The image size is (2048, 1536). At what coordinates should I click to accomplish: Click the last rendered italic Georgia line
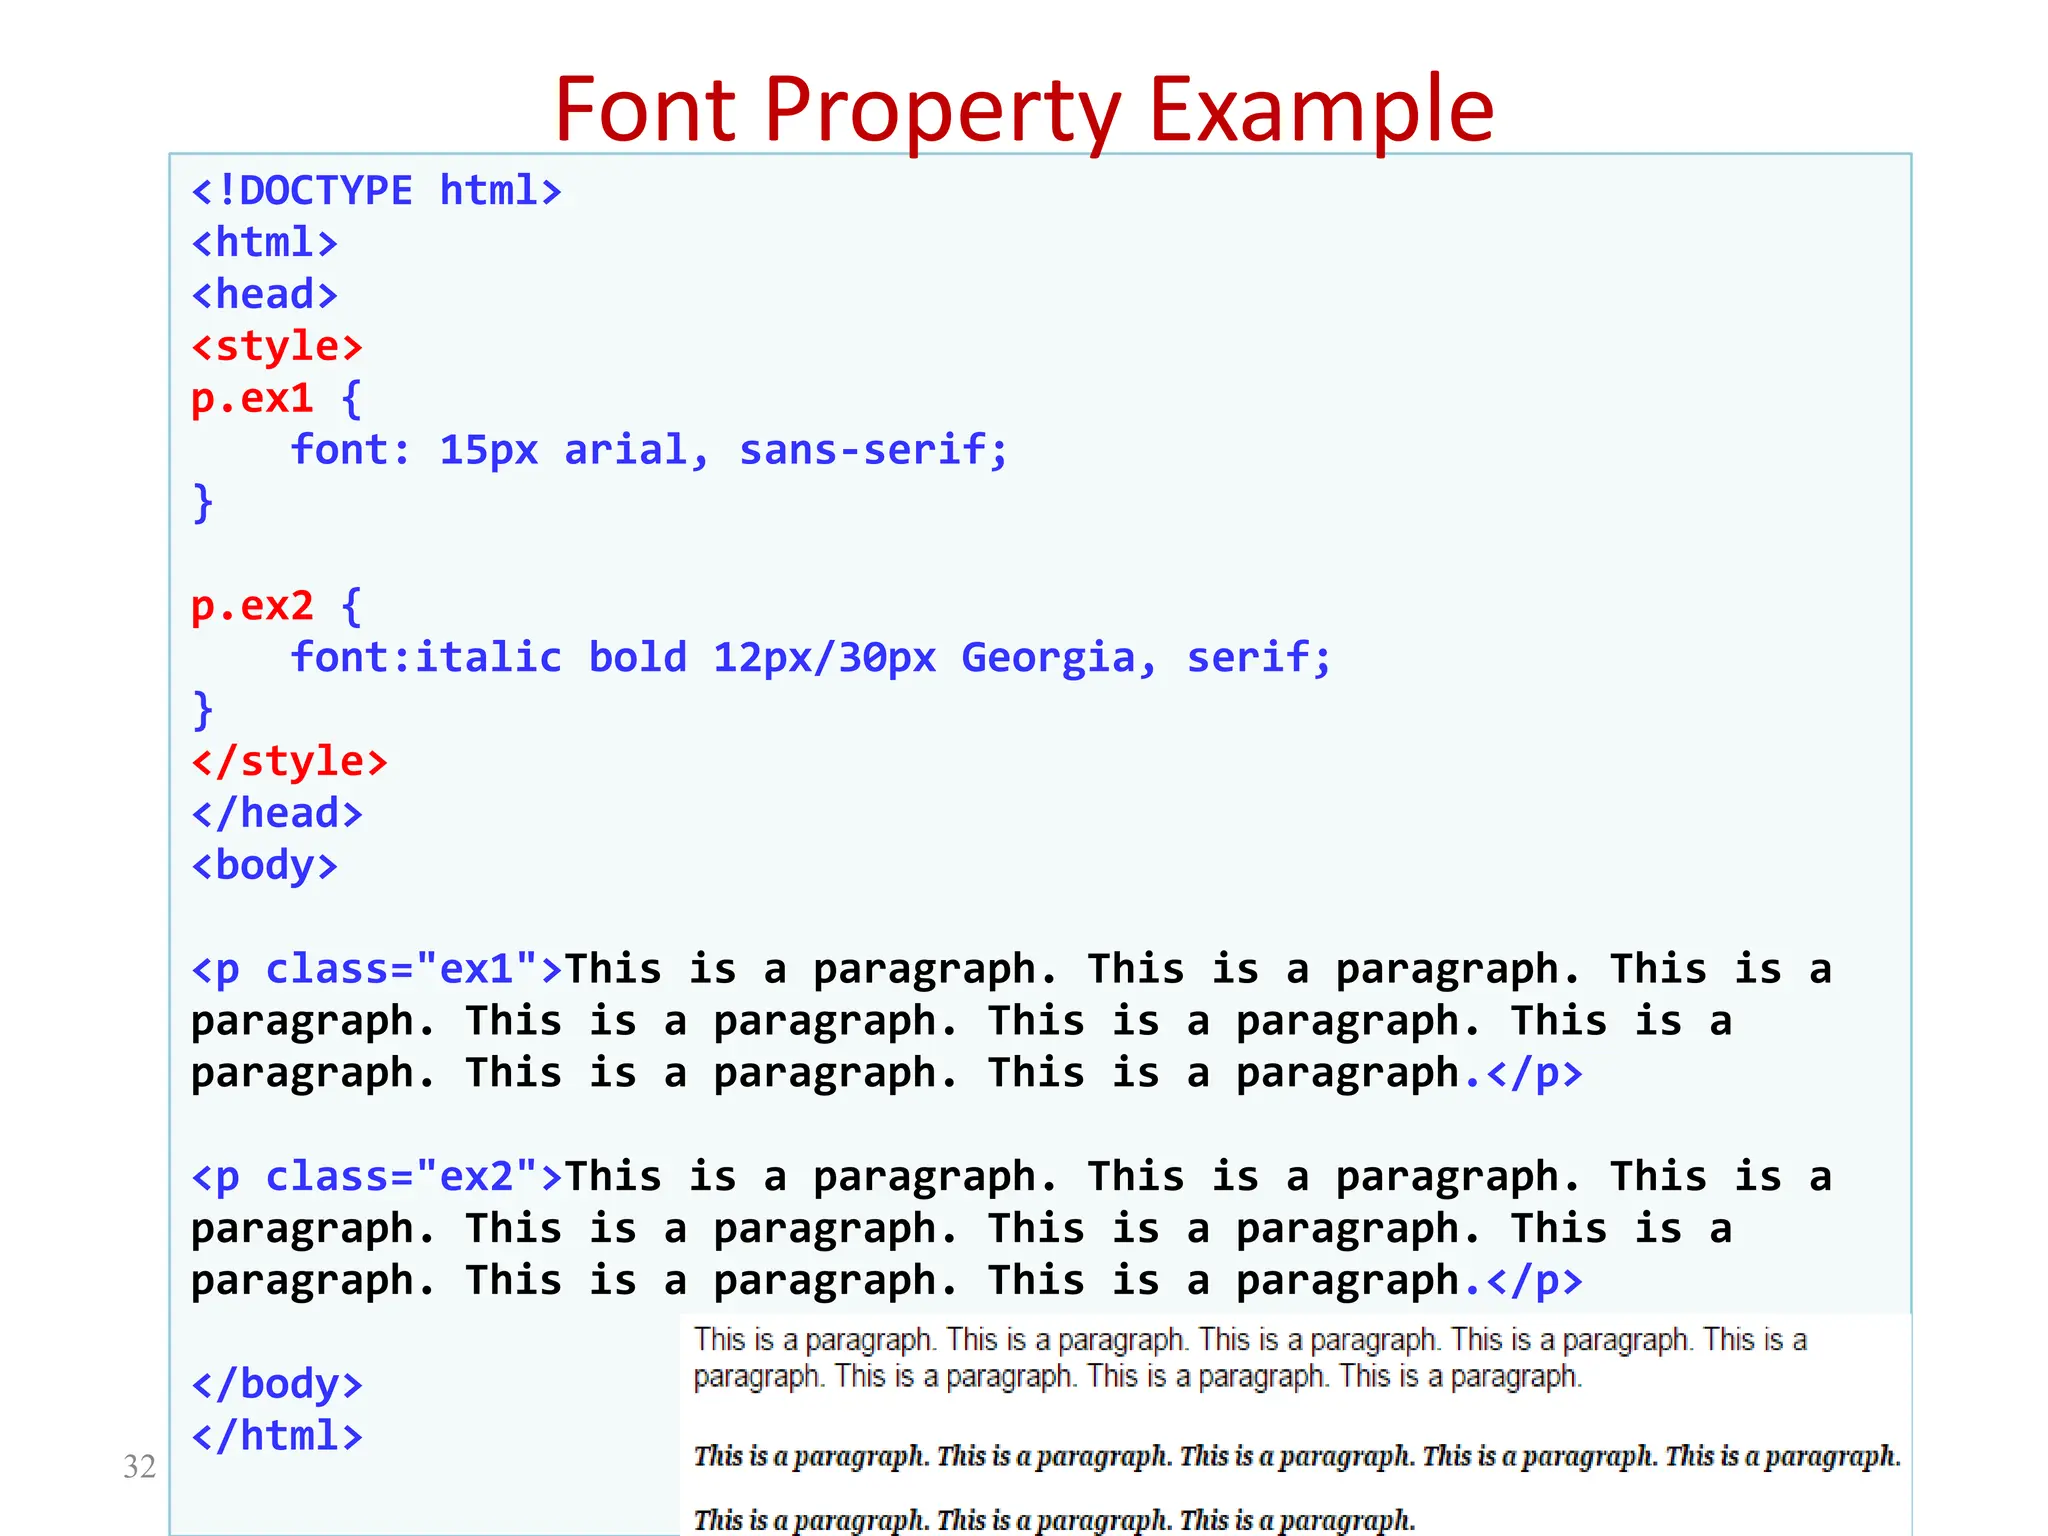(1054, 1520)
